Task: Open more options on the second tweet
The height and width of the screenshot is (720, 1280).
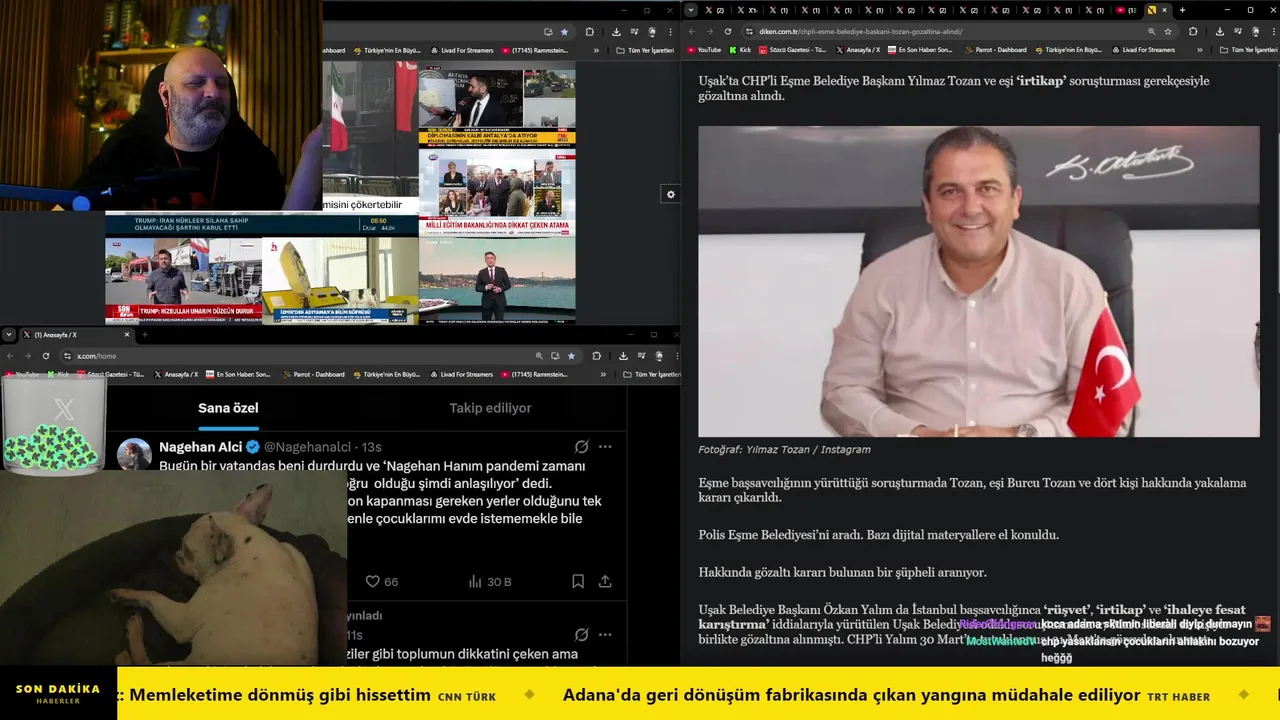Action: [604, 634]
